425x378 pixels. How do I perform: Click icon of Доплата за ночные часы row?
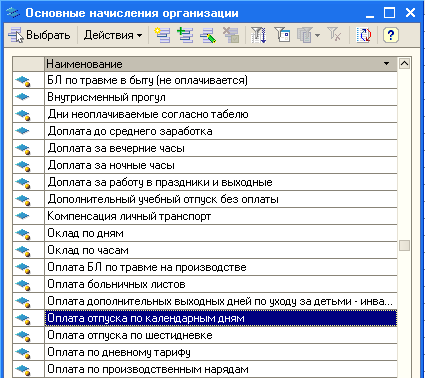click(x=23, y=165)
